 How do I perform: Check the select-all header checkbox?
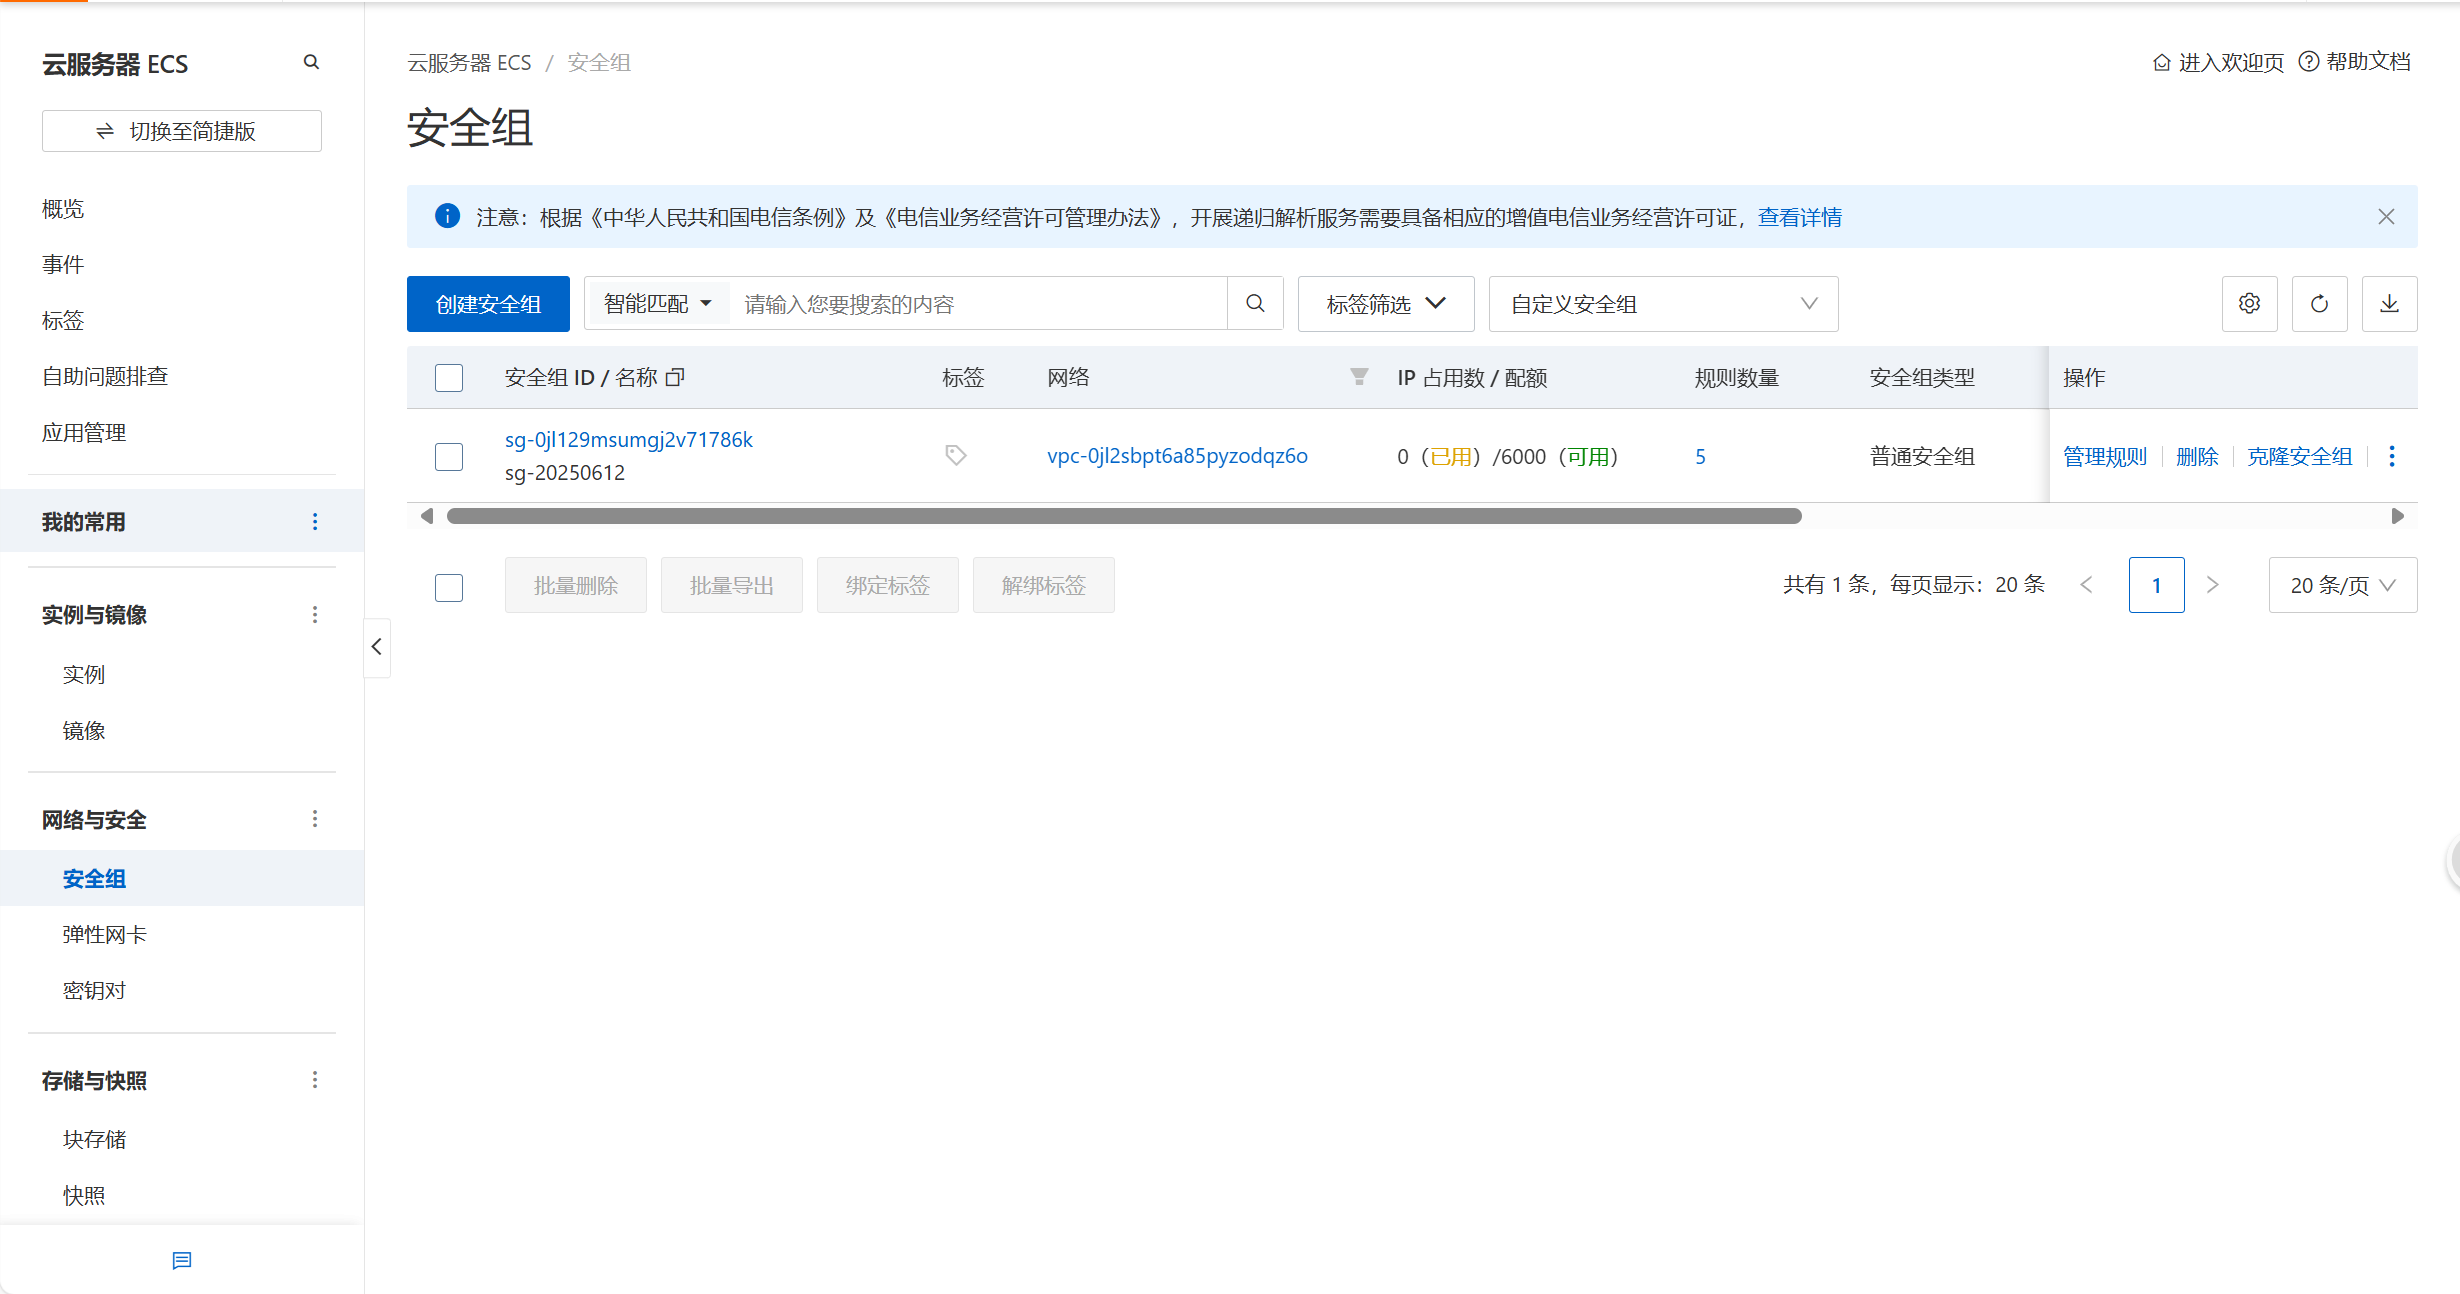449,378
